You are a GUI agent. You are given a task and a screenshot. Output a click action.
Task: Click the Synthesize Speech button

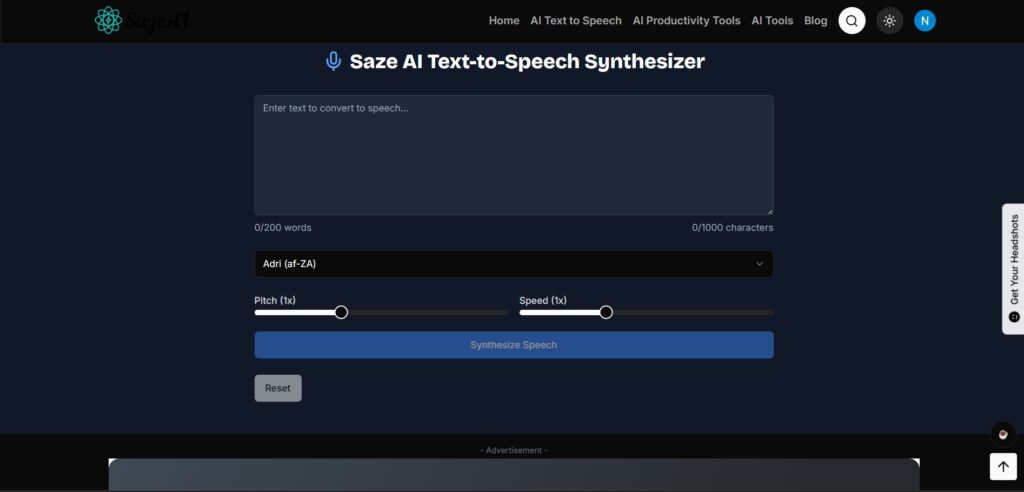click(x=514, y=345)
